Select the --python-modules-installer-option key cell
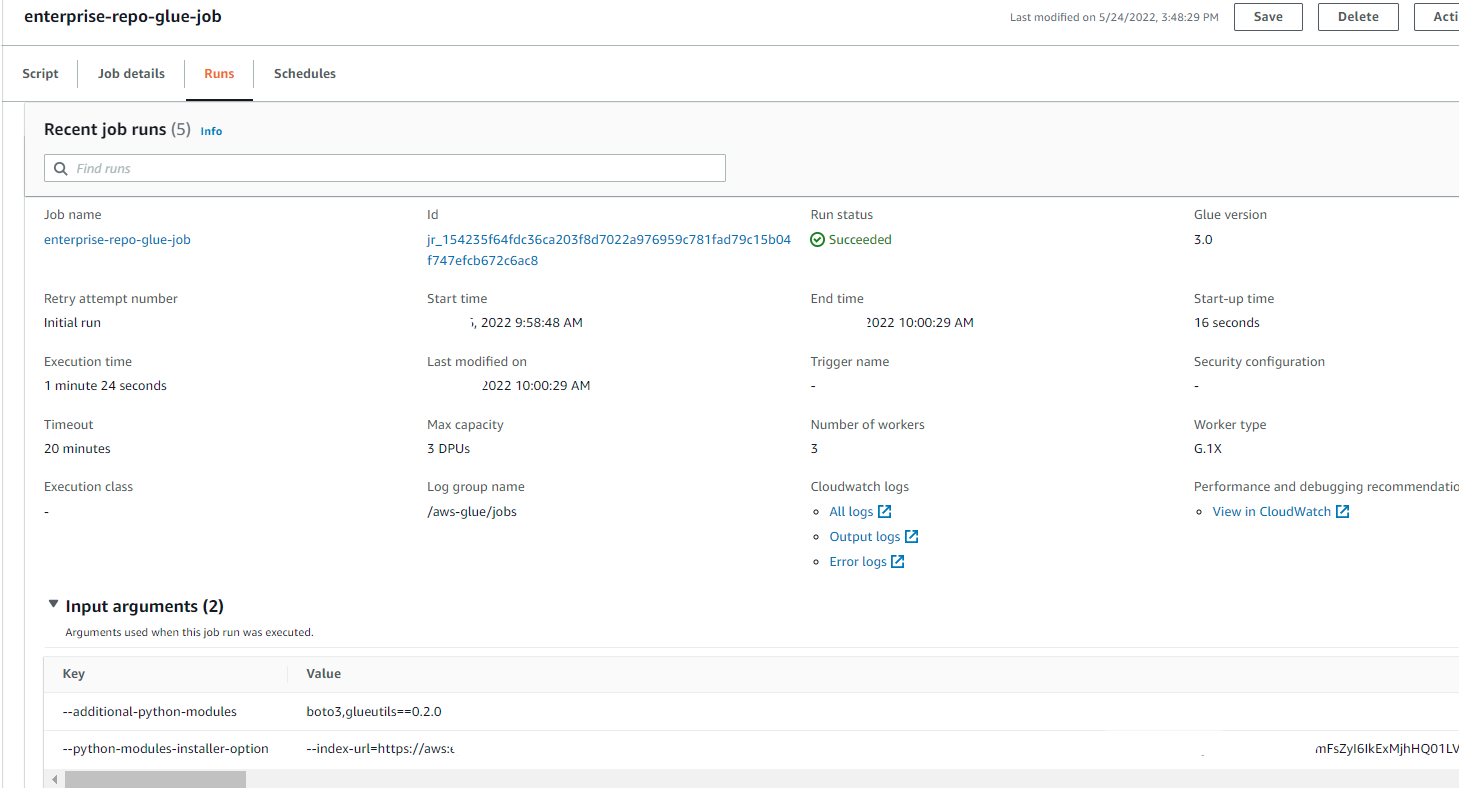 click(166, 749)
